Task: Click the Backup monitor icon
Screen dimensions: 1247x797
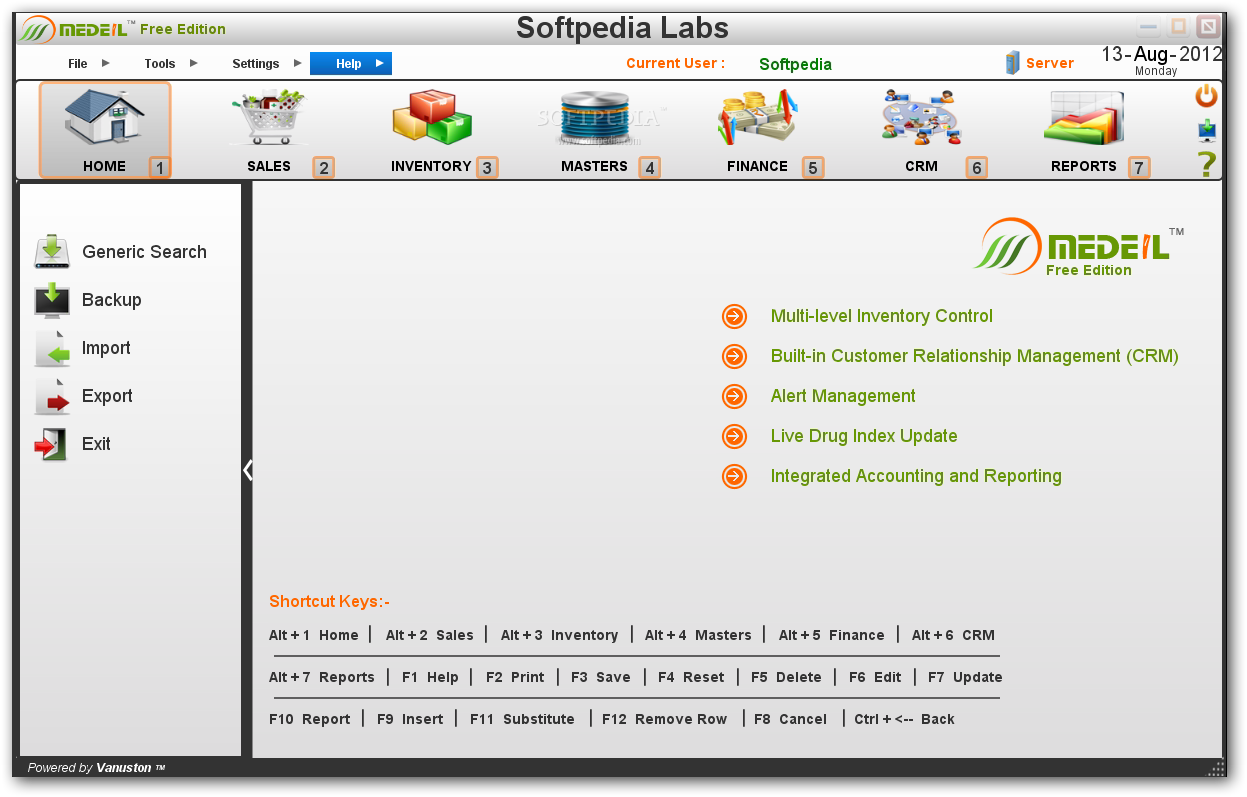Action: (x=52, y=300)
